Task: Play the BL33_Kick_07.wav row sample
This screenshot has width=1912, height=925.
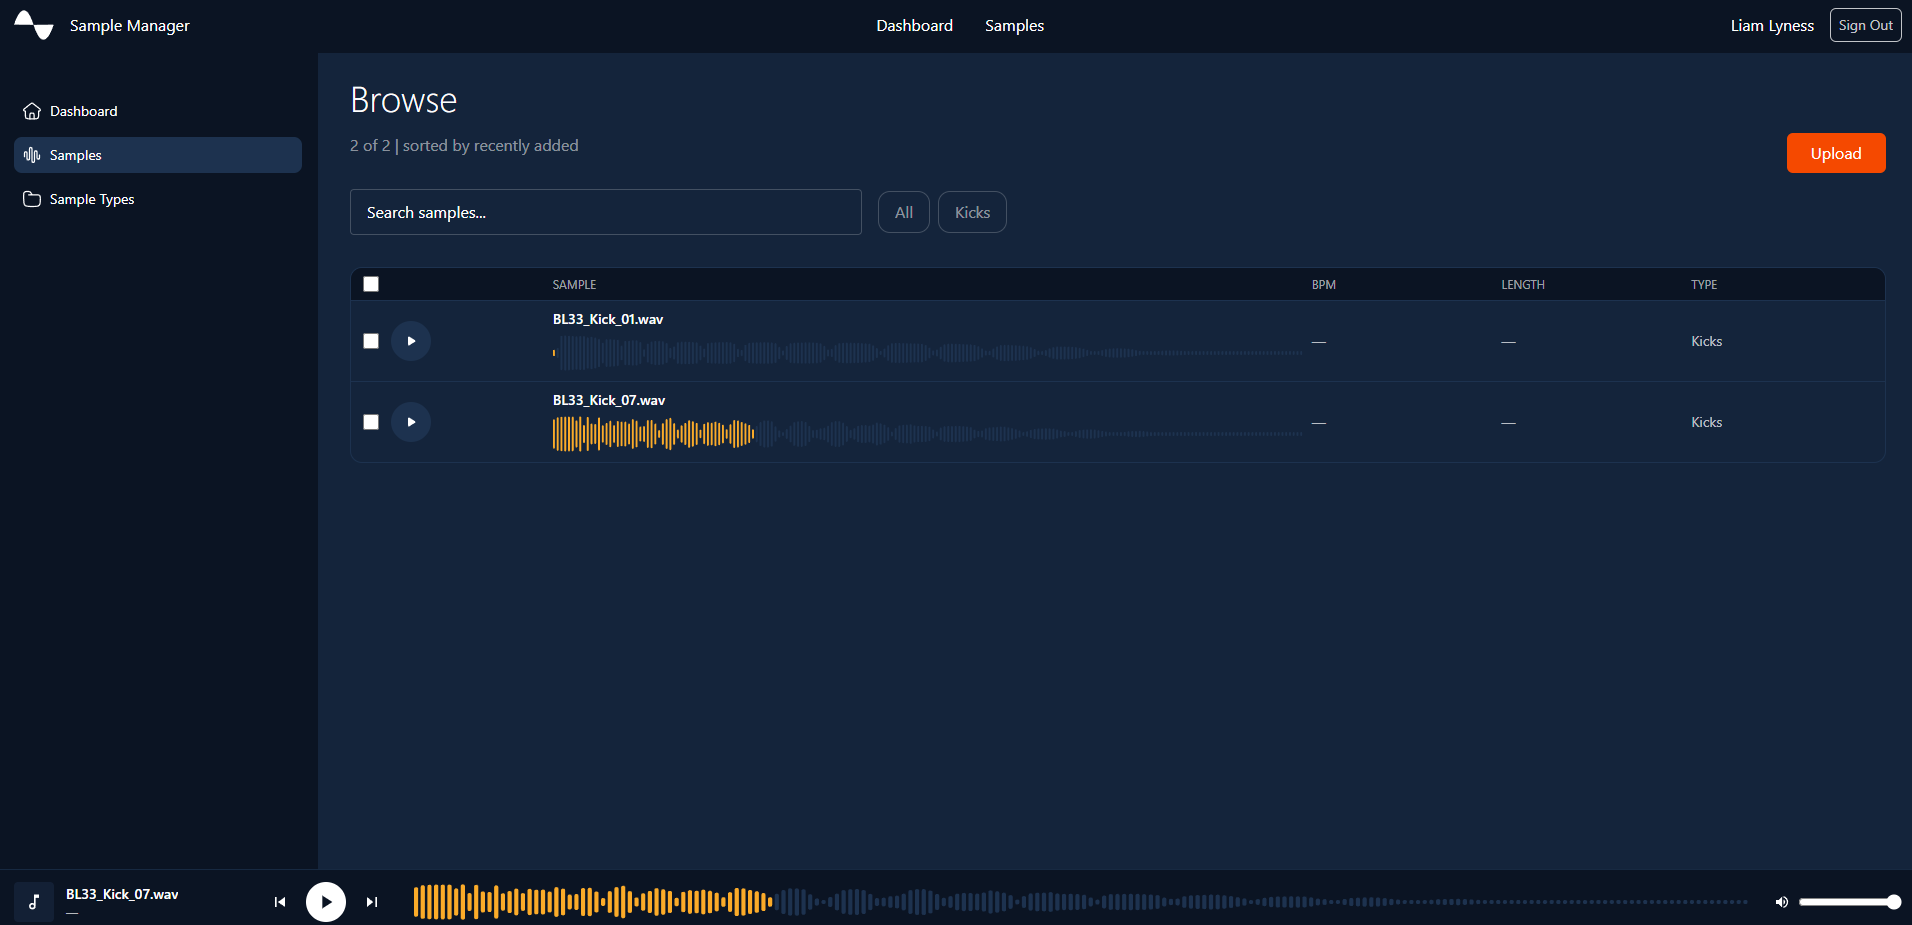Action: point(411,422)
